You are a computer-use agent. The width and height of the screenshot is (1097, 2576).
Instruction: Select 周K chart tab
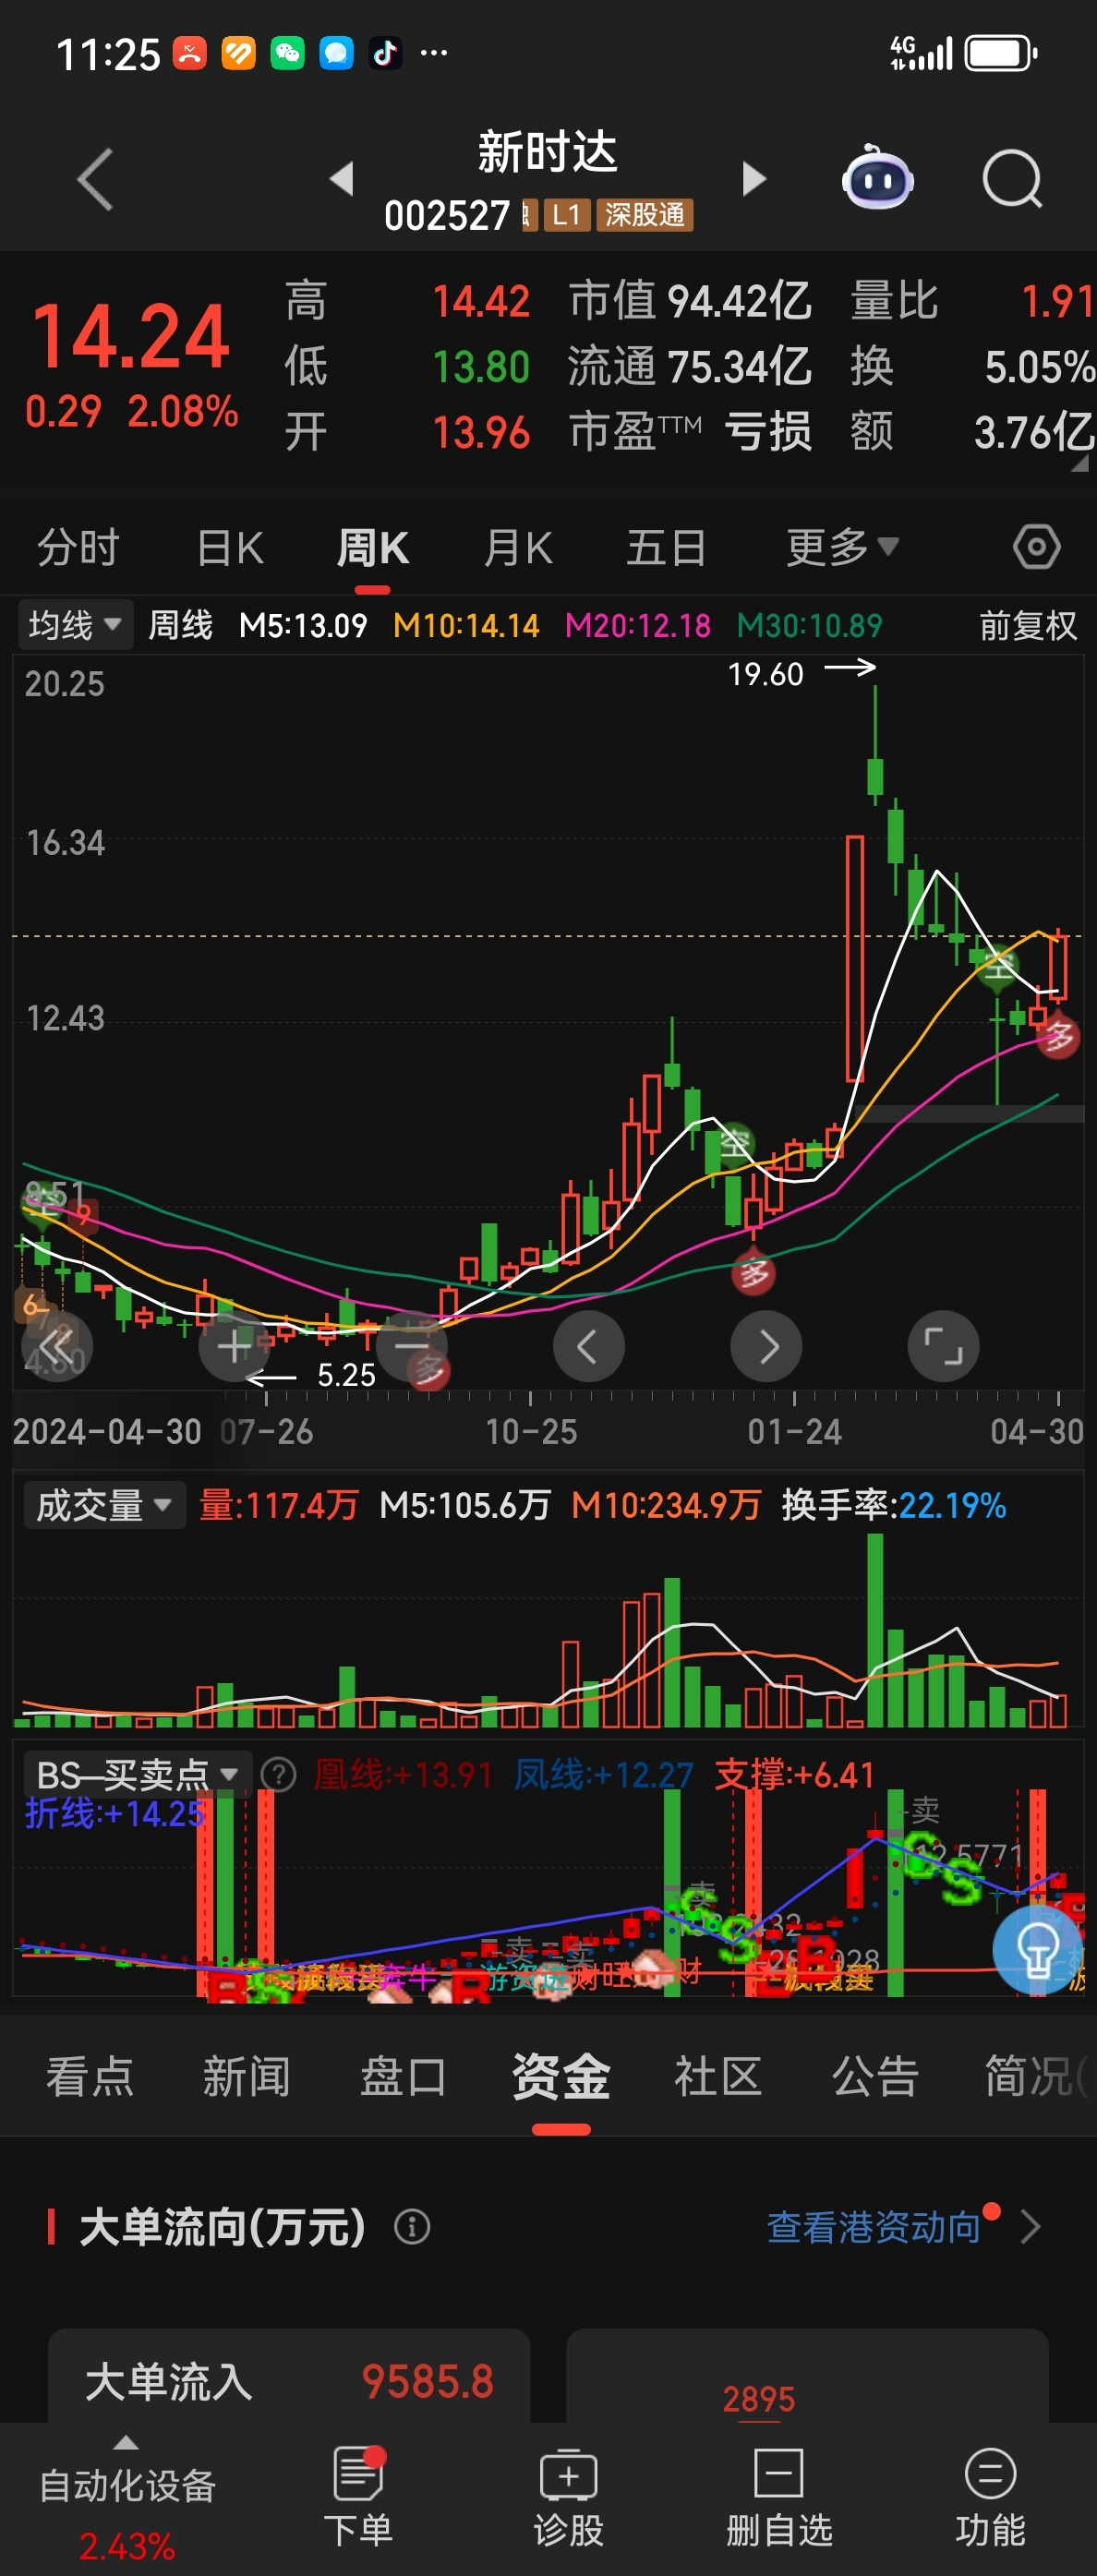click(x=372, y=547)
